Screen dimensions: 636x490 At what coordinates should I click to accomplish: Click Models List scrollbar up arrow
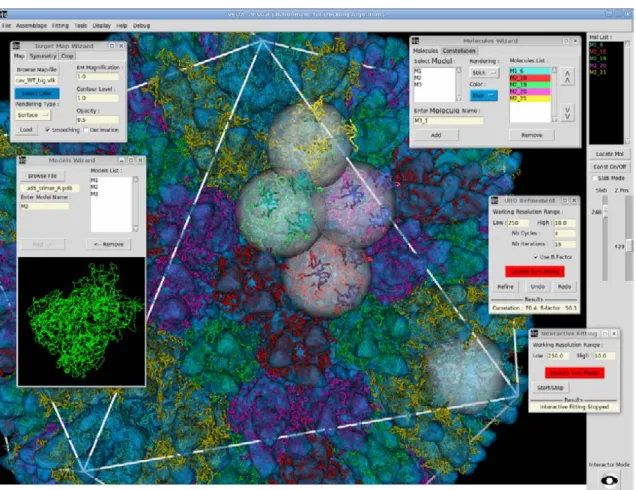(135, 179)
